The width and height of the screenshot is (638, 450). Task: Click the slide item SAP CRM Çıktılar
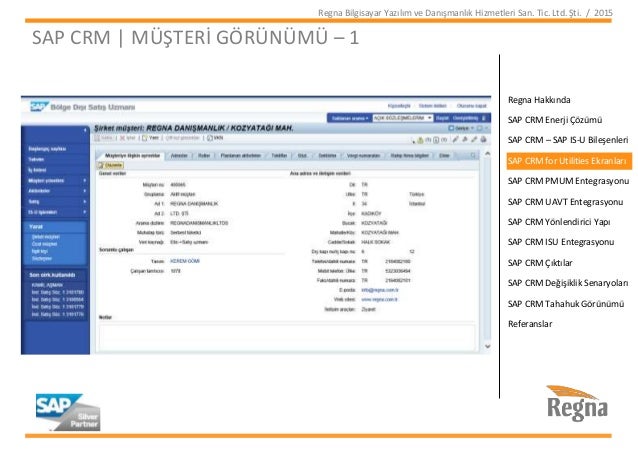point(540,263)
